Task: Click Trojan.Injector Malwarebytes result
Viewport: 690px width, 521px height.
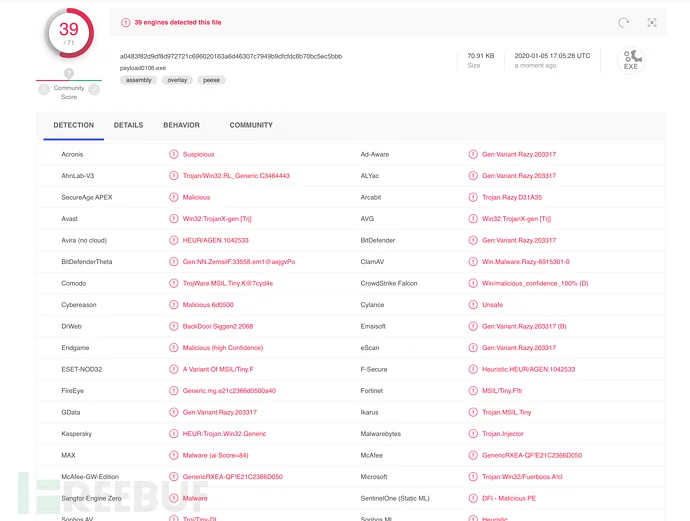Action: 503,433
